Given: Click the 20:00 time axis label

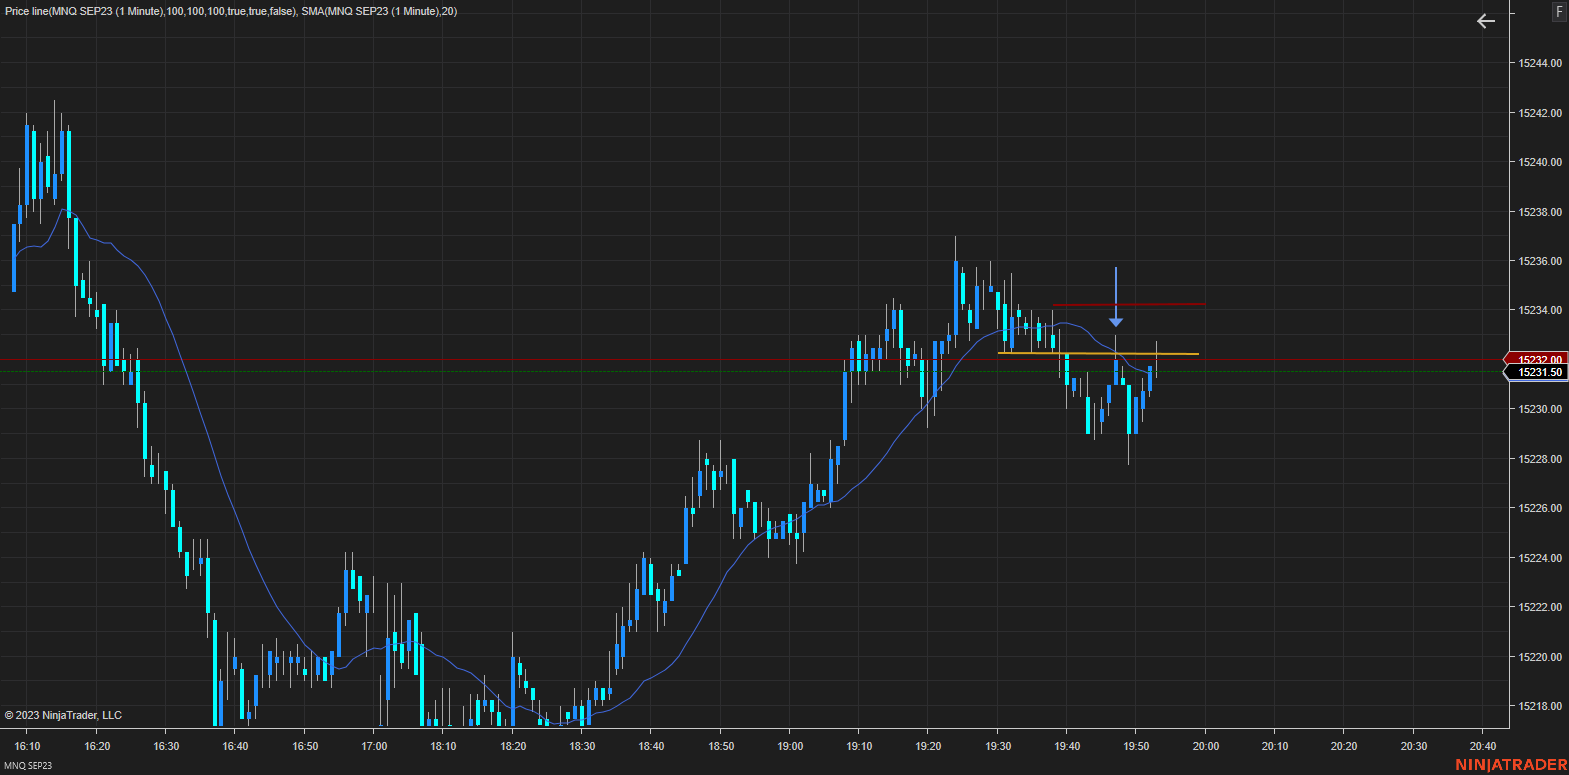Looking at the screenshot, I should click(1206, 746).
